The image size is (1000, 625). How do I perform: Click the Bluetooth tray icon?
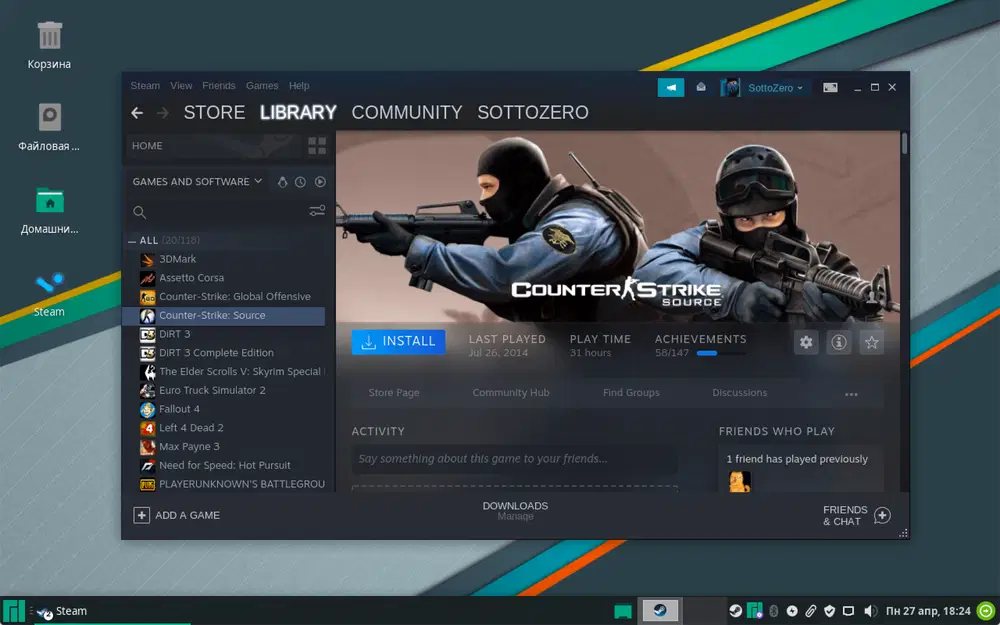point(774,611)
